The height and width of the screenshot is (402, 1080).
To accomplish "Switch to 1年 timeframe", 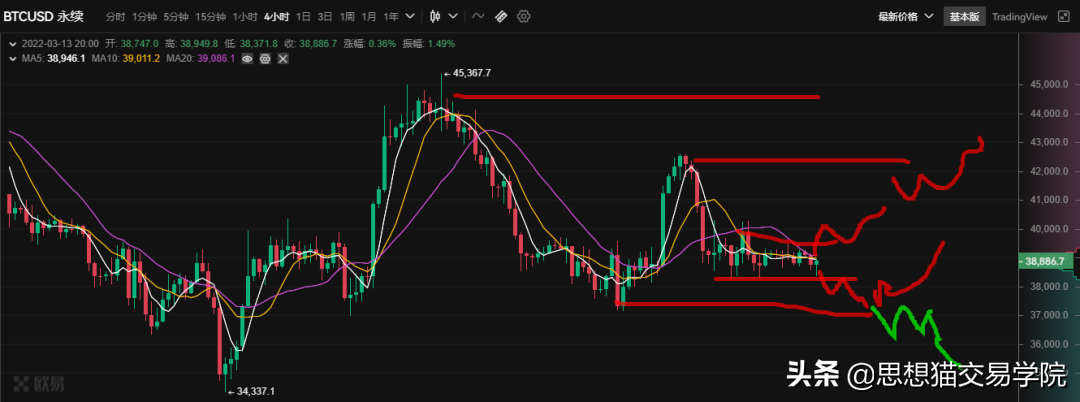I will 391,17.
